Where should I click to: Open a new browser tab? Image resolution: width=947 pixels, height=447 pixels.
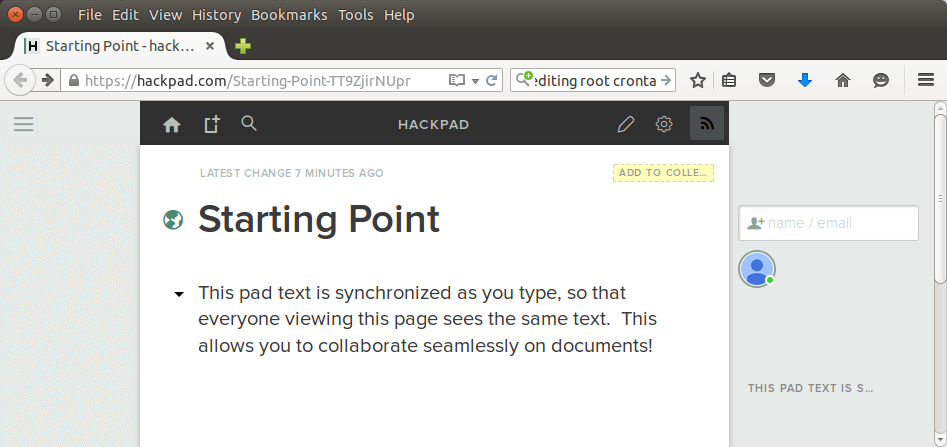(x=242, y=46)
